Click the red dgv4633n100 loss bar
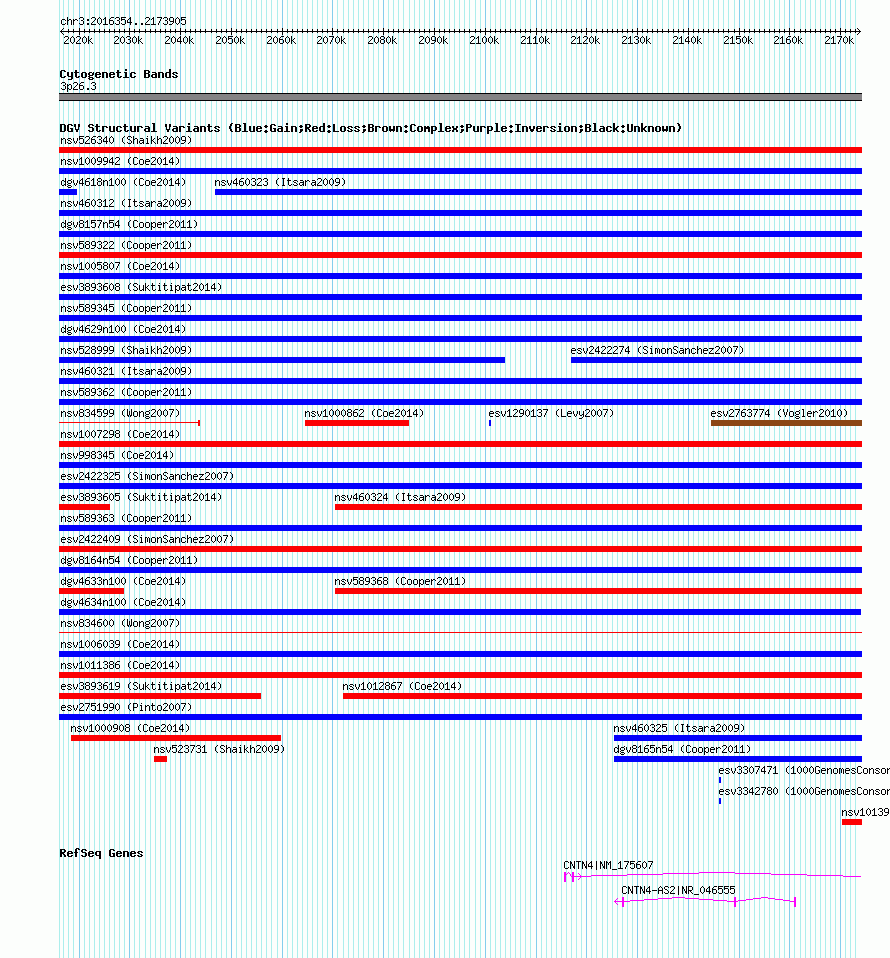Image resolution: width=890 pixels, height=958 pixels. coord(92,591)
